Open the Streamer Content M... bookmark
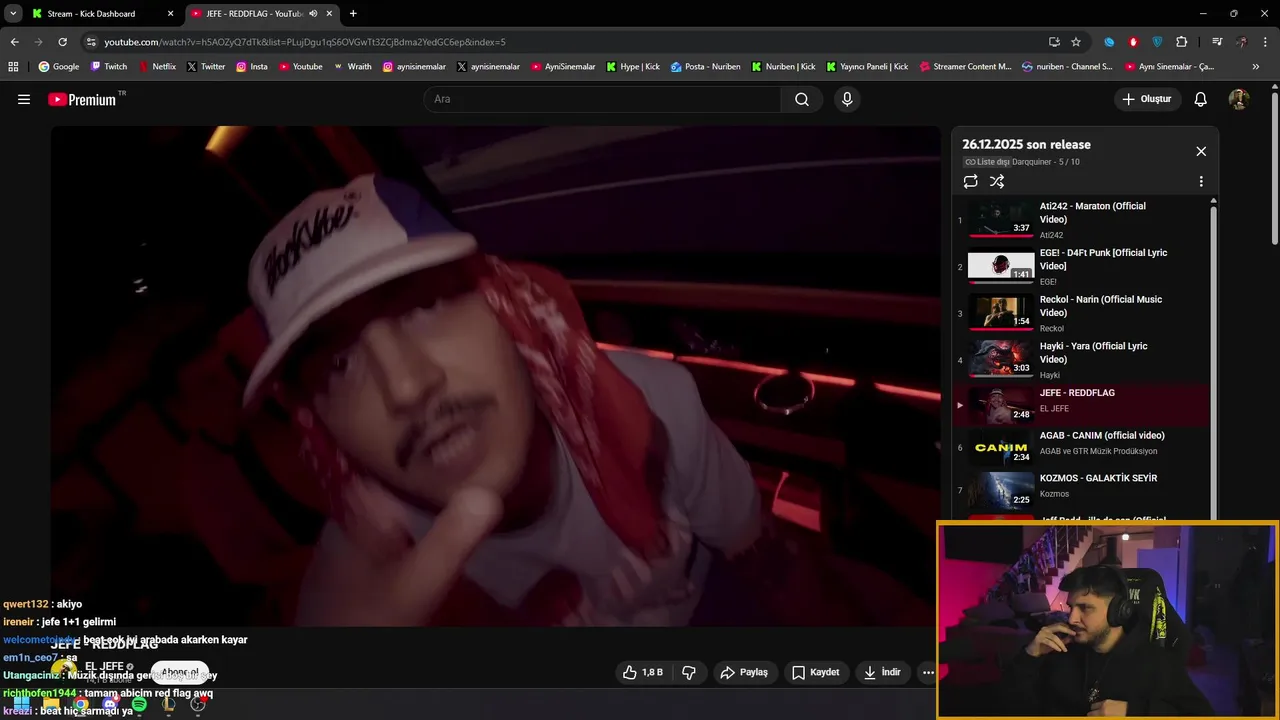Screen dimensions: 1280x720 click(965, 67)
